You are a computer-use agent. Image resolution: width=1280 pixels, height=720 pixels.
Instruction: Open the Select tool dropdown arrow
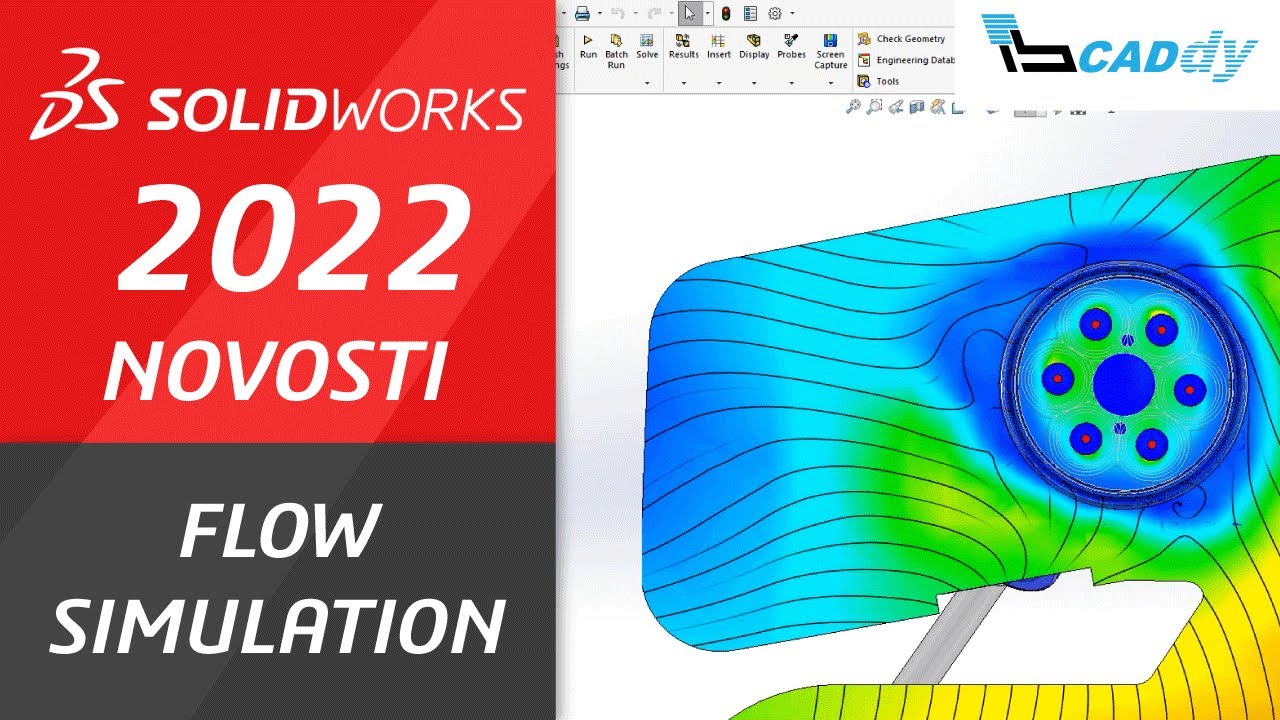pyautogui.click(x=706, y=14)
